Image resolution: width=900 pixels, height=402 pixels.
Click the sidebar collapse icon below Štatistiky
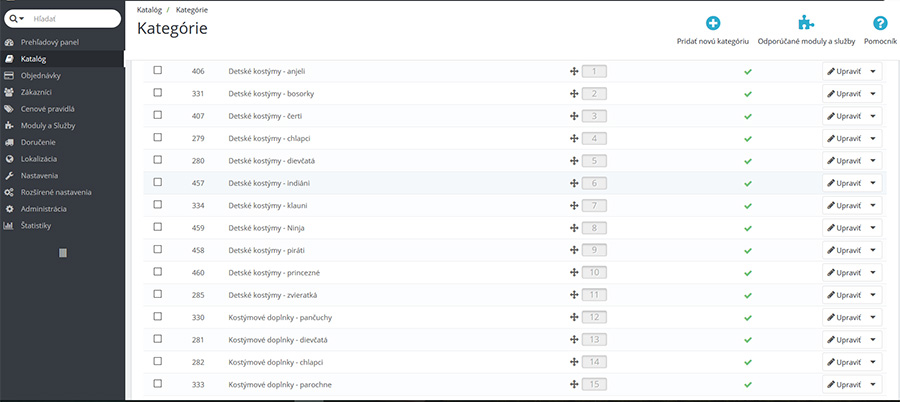tap(63, 253)
